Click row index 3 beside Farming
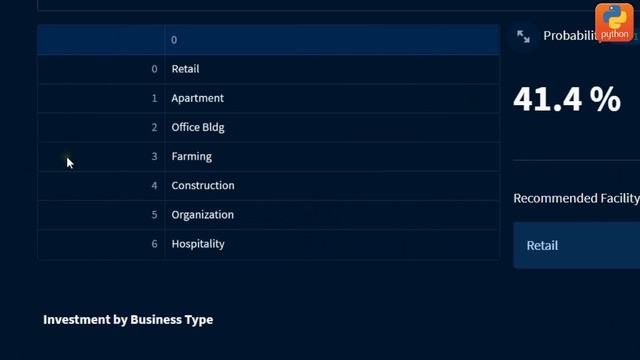 tap(101, 156)
